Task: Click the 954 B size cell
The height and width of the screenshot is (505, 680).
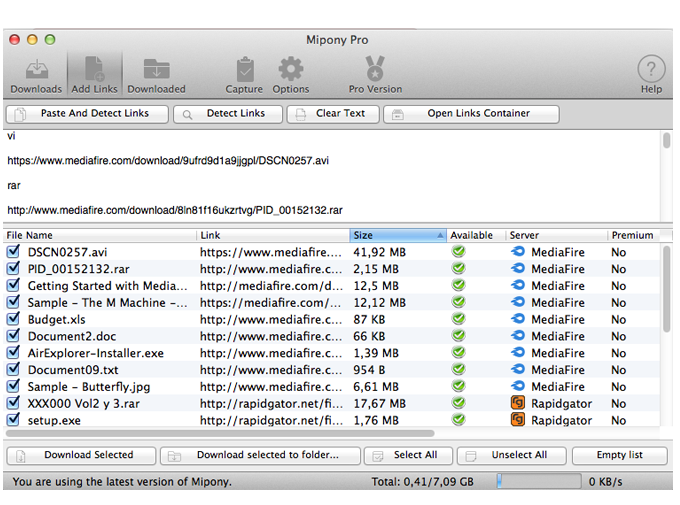Action: tap(369, 370)
